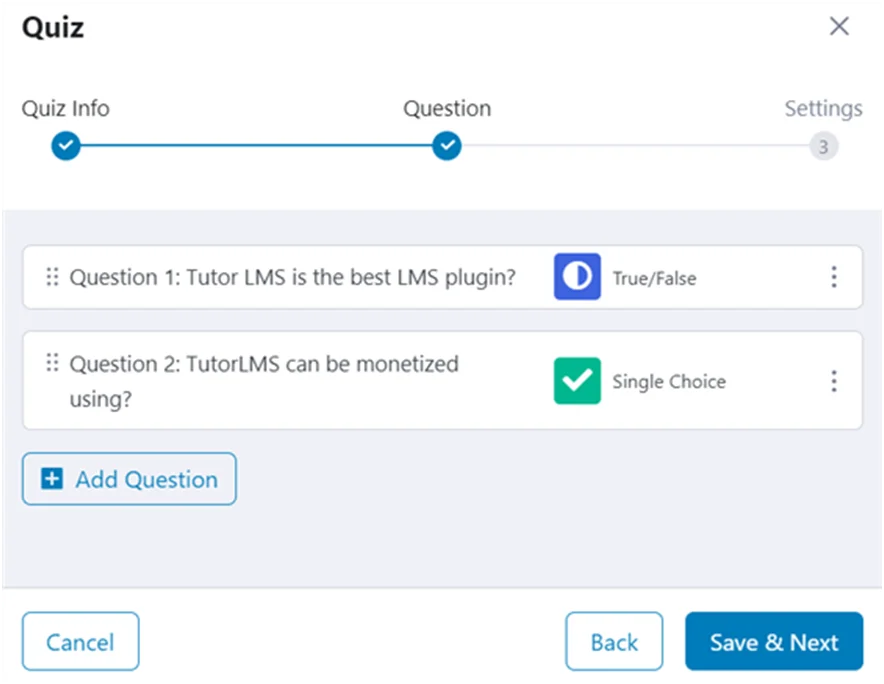This screenshot has width=884, height=684.
Task: Close the Quiz modal with the X icon
Action: click(x=839, y=26)
